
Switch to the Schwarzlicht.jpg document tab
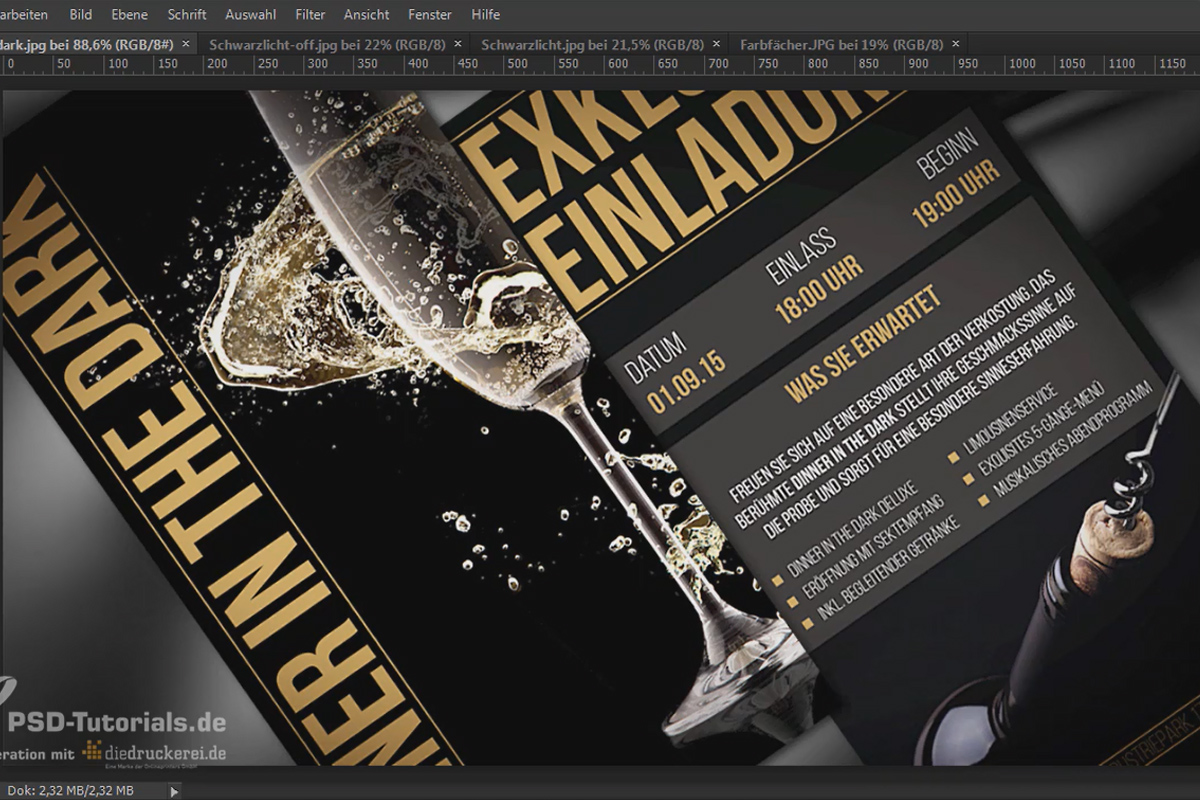click(x=592, y=45)
